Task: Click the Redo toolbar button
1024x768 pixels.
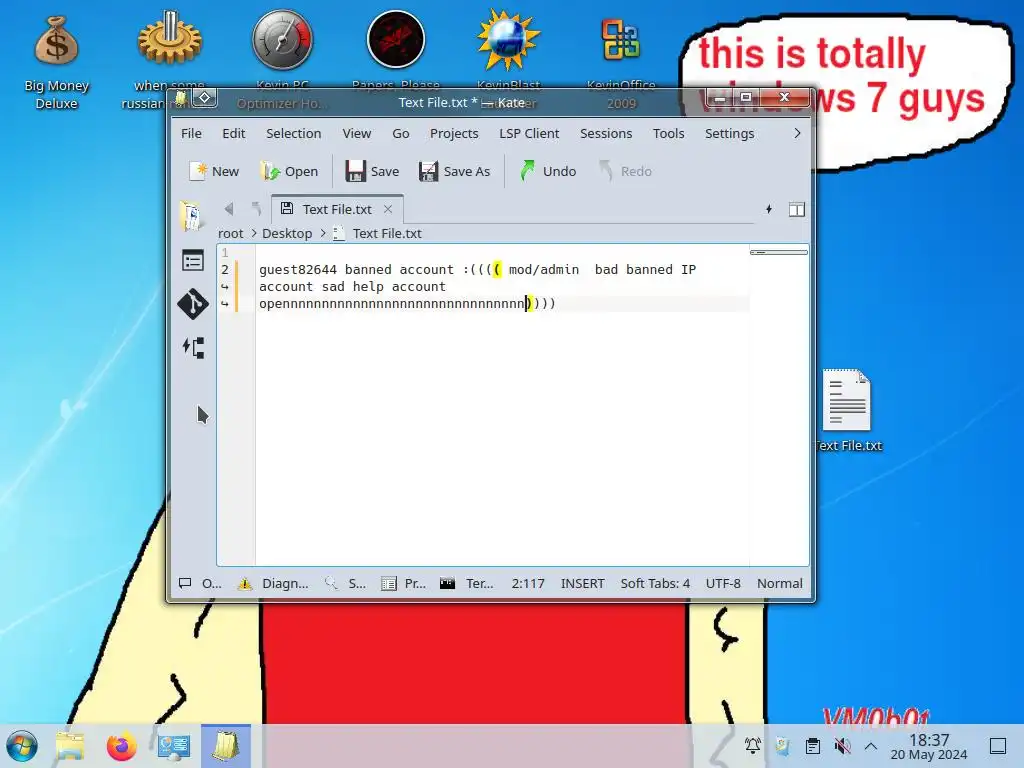Action: coord(625,171)
